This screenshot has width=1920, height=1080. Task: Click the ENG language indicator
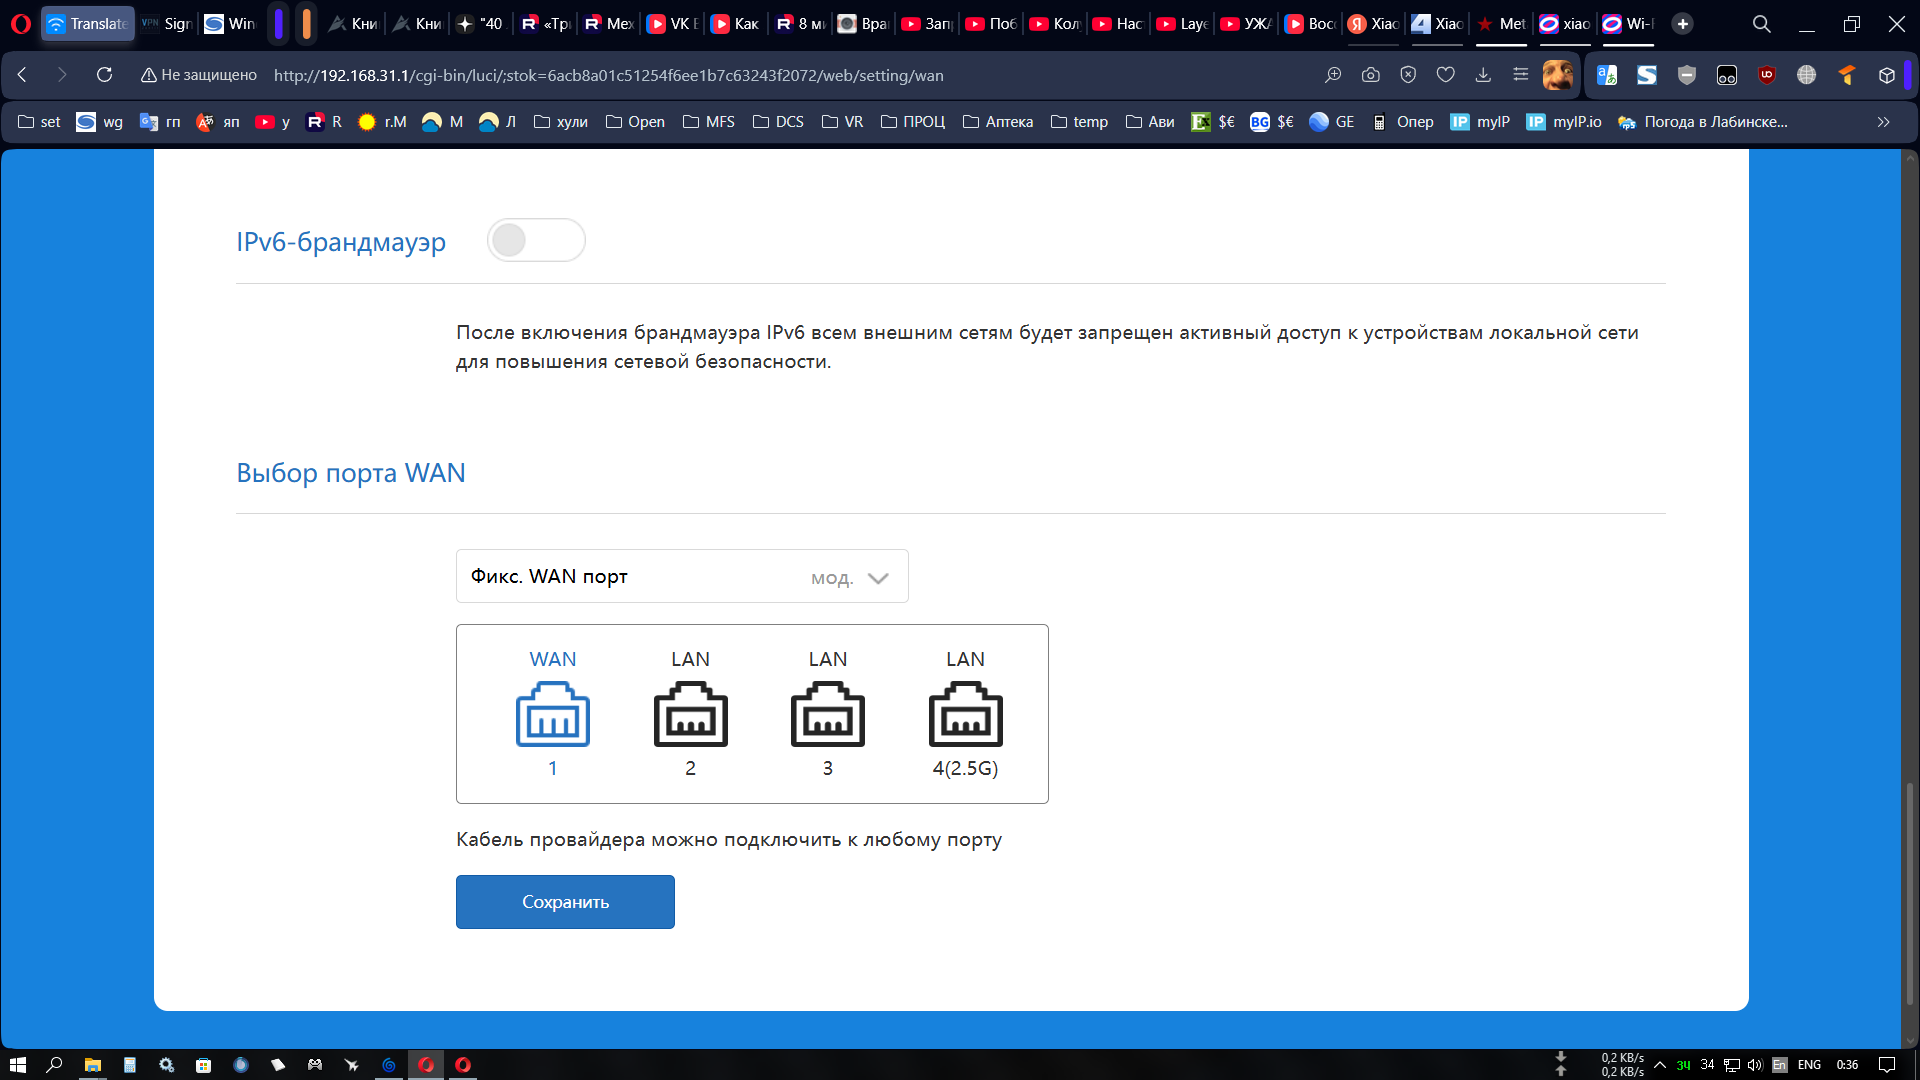[x=1809, y=1065]
